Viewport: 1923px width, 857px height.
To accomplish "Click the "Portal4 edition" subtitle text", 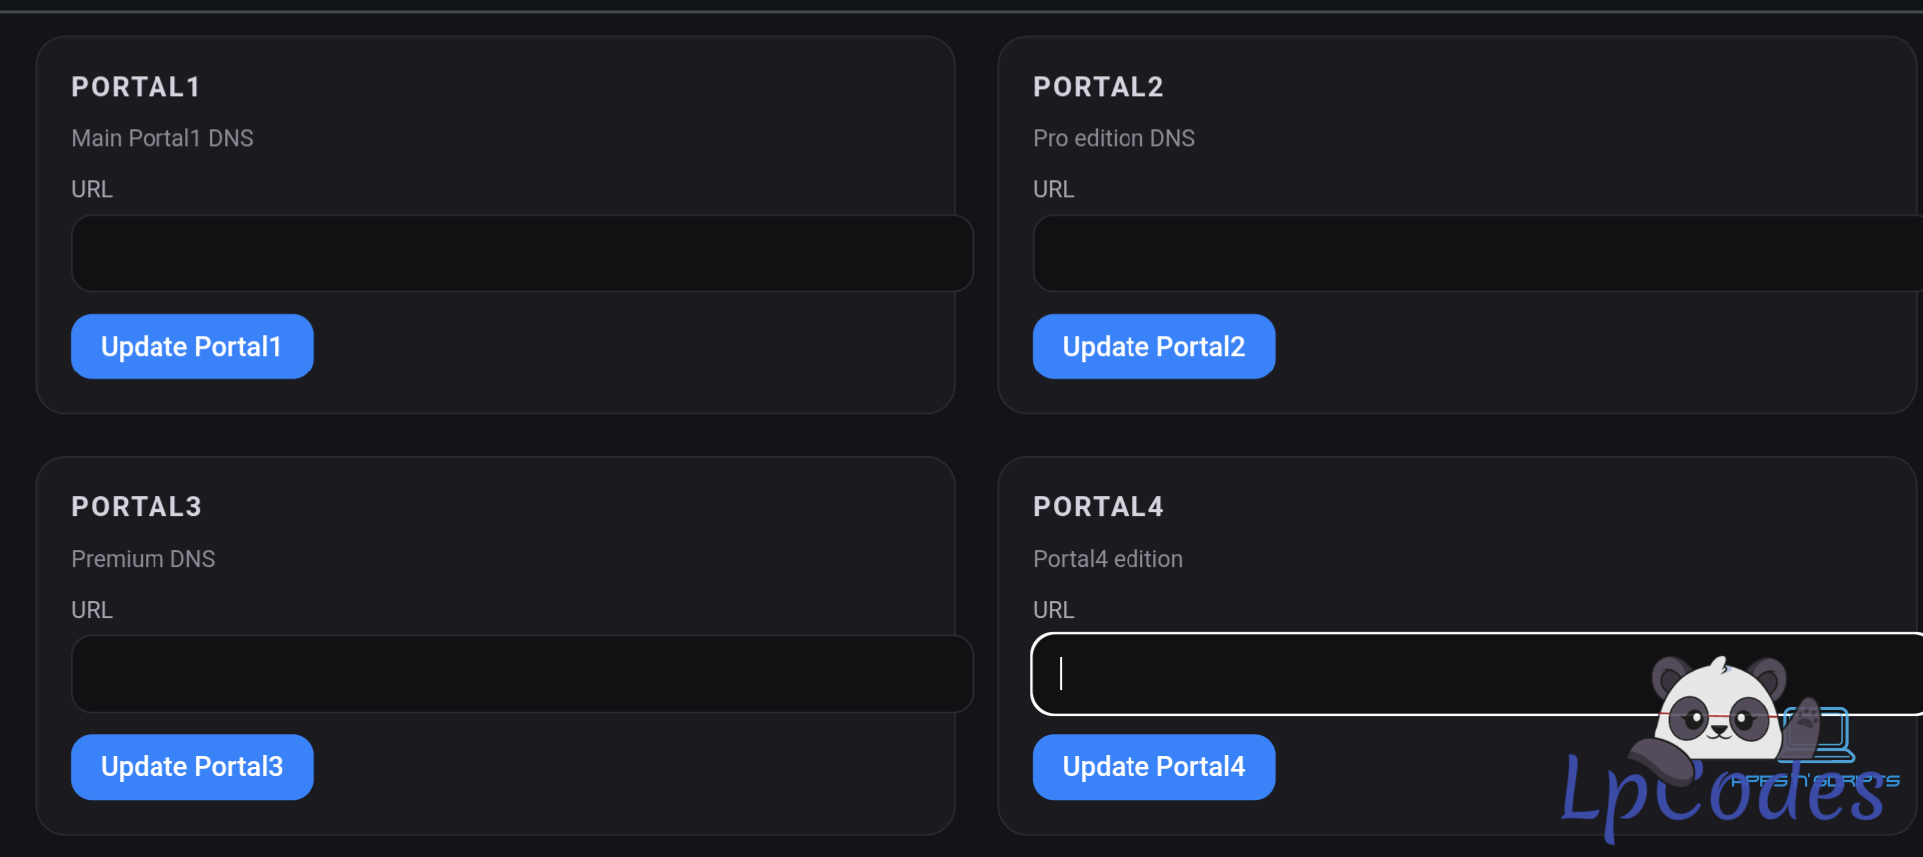I will click(1107, 559).
